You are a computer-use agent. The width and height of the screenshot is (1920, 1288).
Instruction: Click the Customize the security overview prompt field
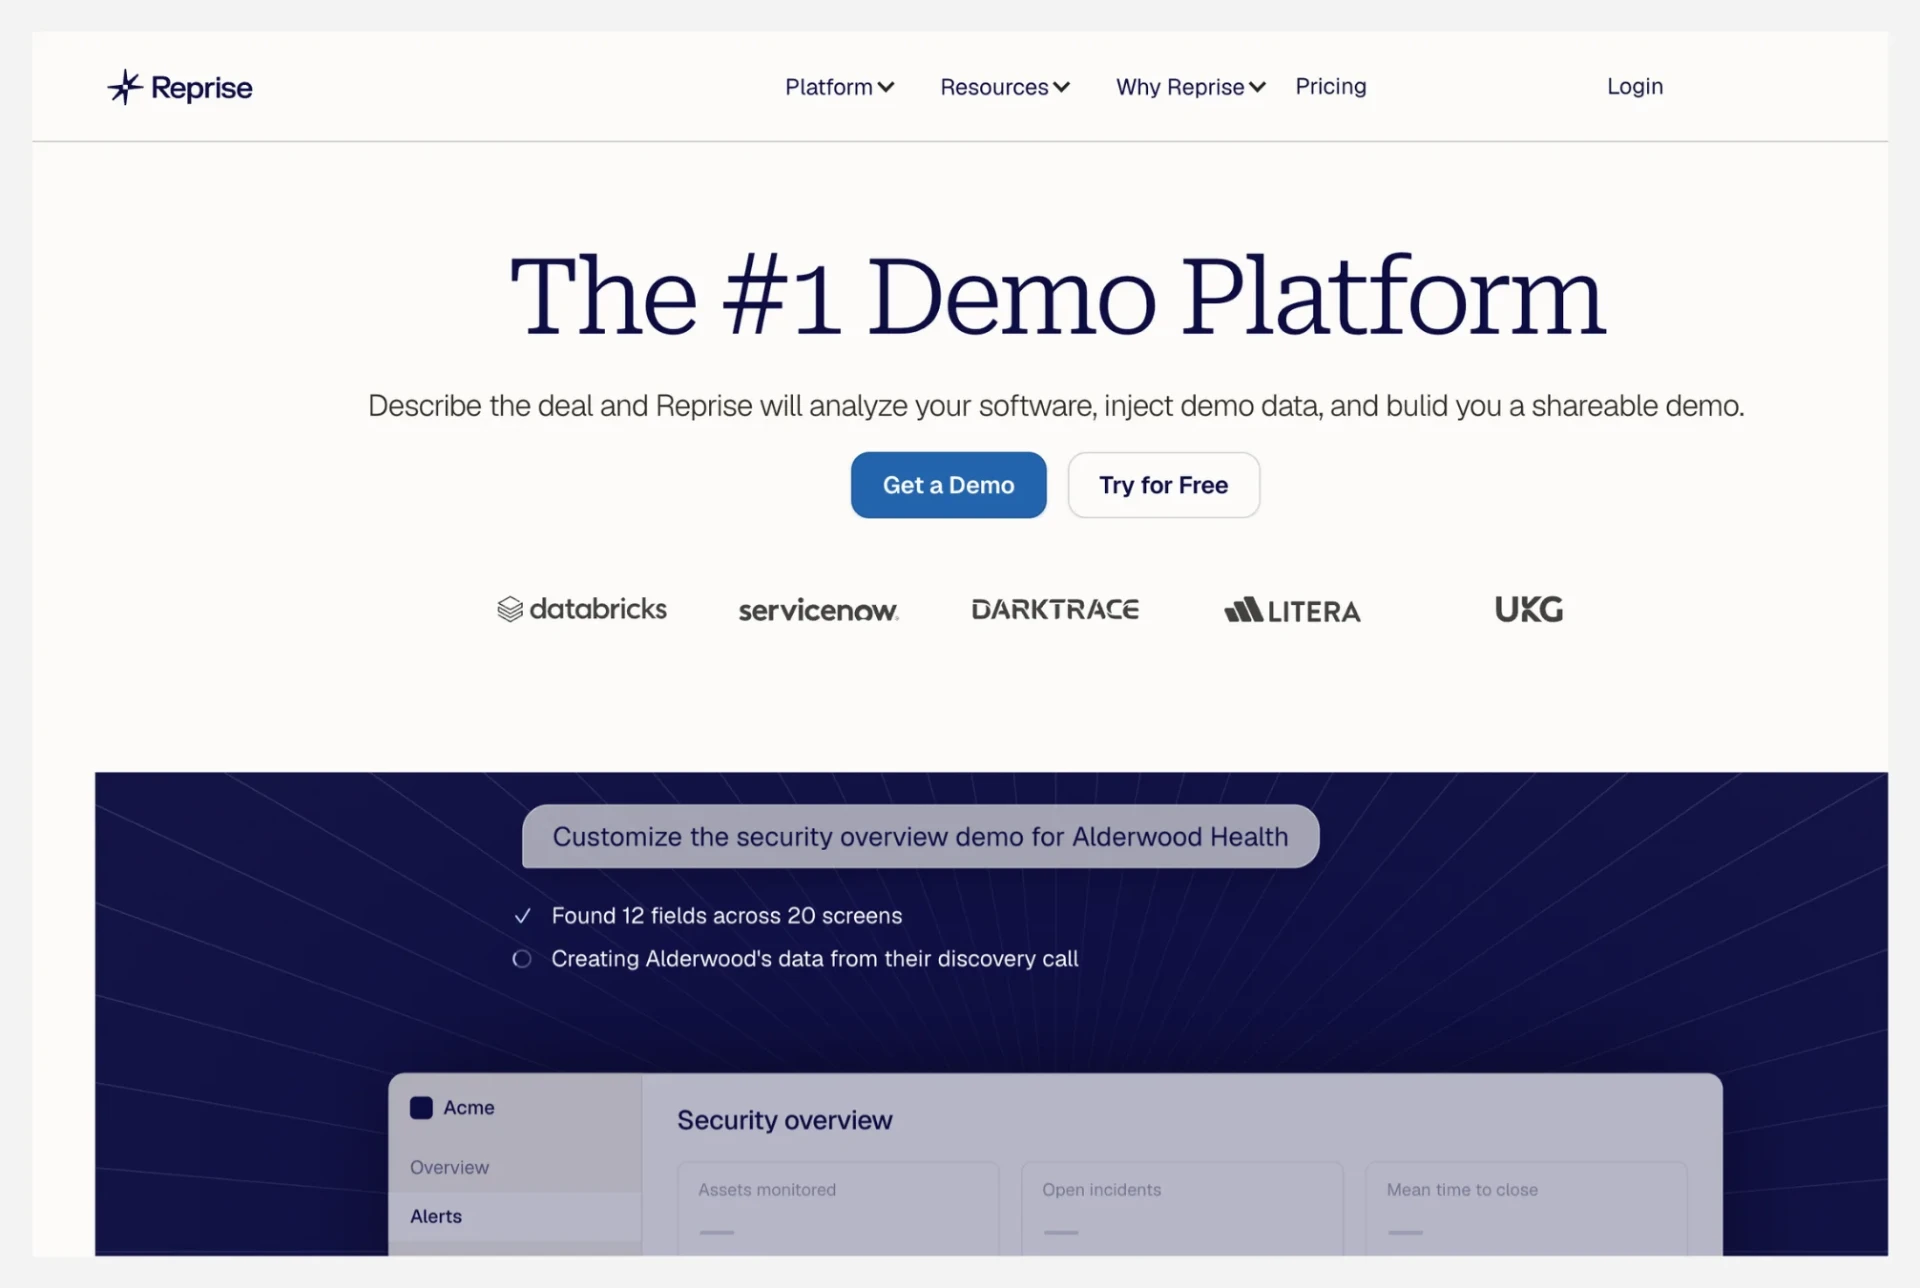point(920,836)
